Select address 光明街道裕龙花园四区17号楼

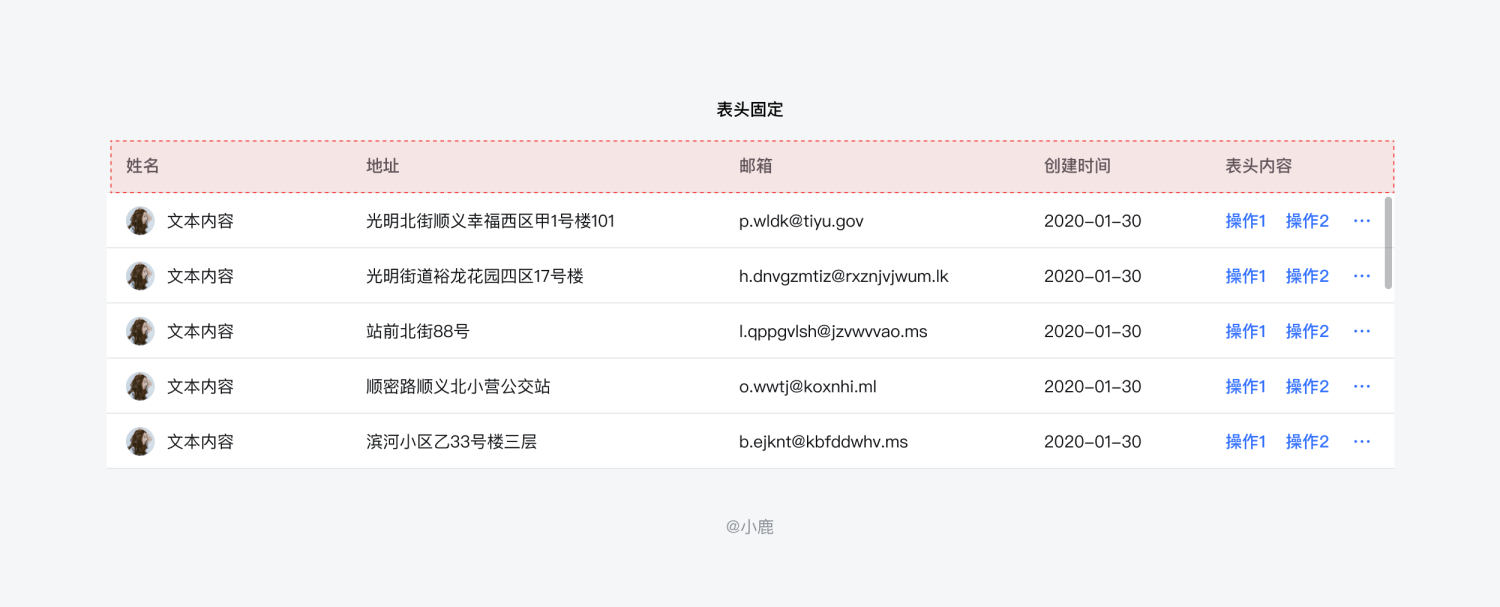pyautogui.click(x=475, y=276)
